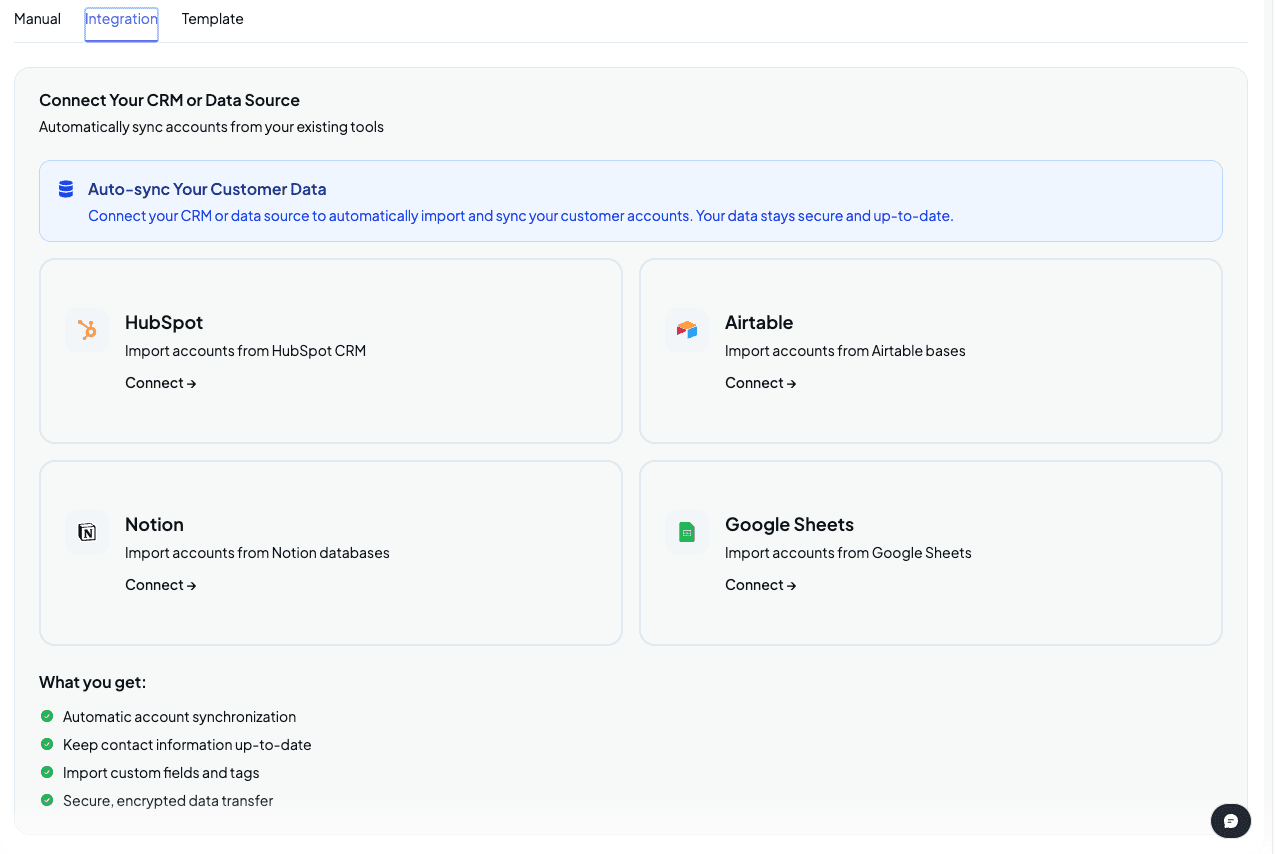1275x854 pixels.
Task: Click the Google Sheets icon
Action: (687, 532)
